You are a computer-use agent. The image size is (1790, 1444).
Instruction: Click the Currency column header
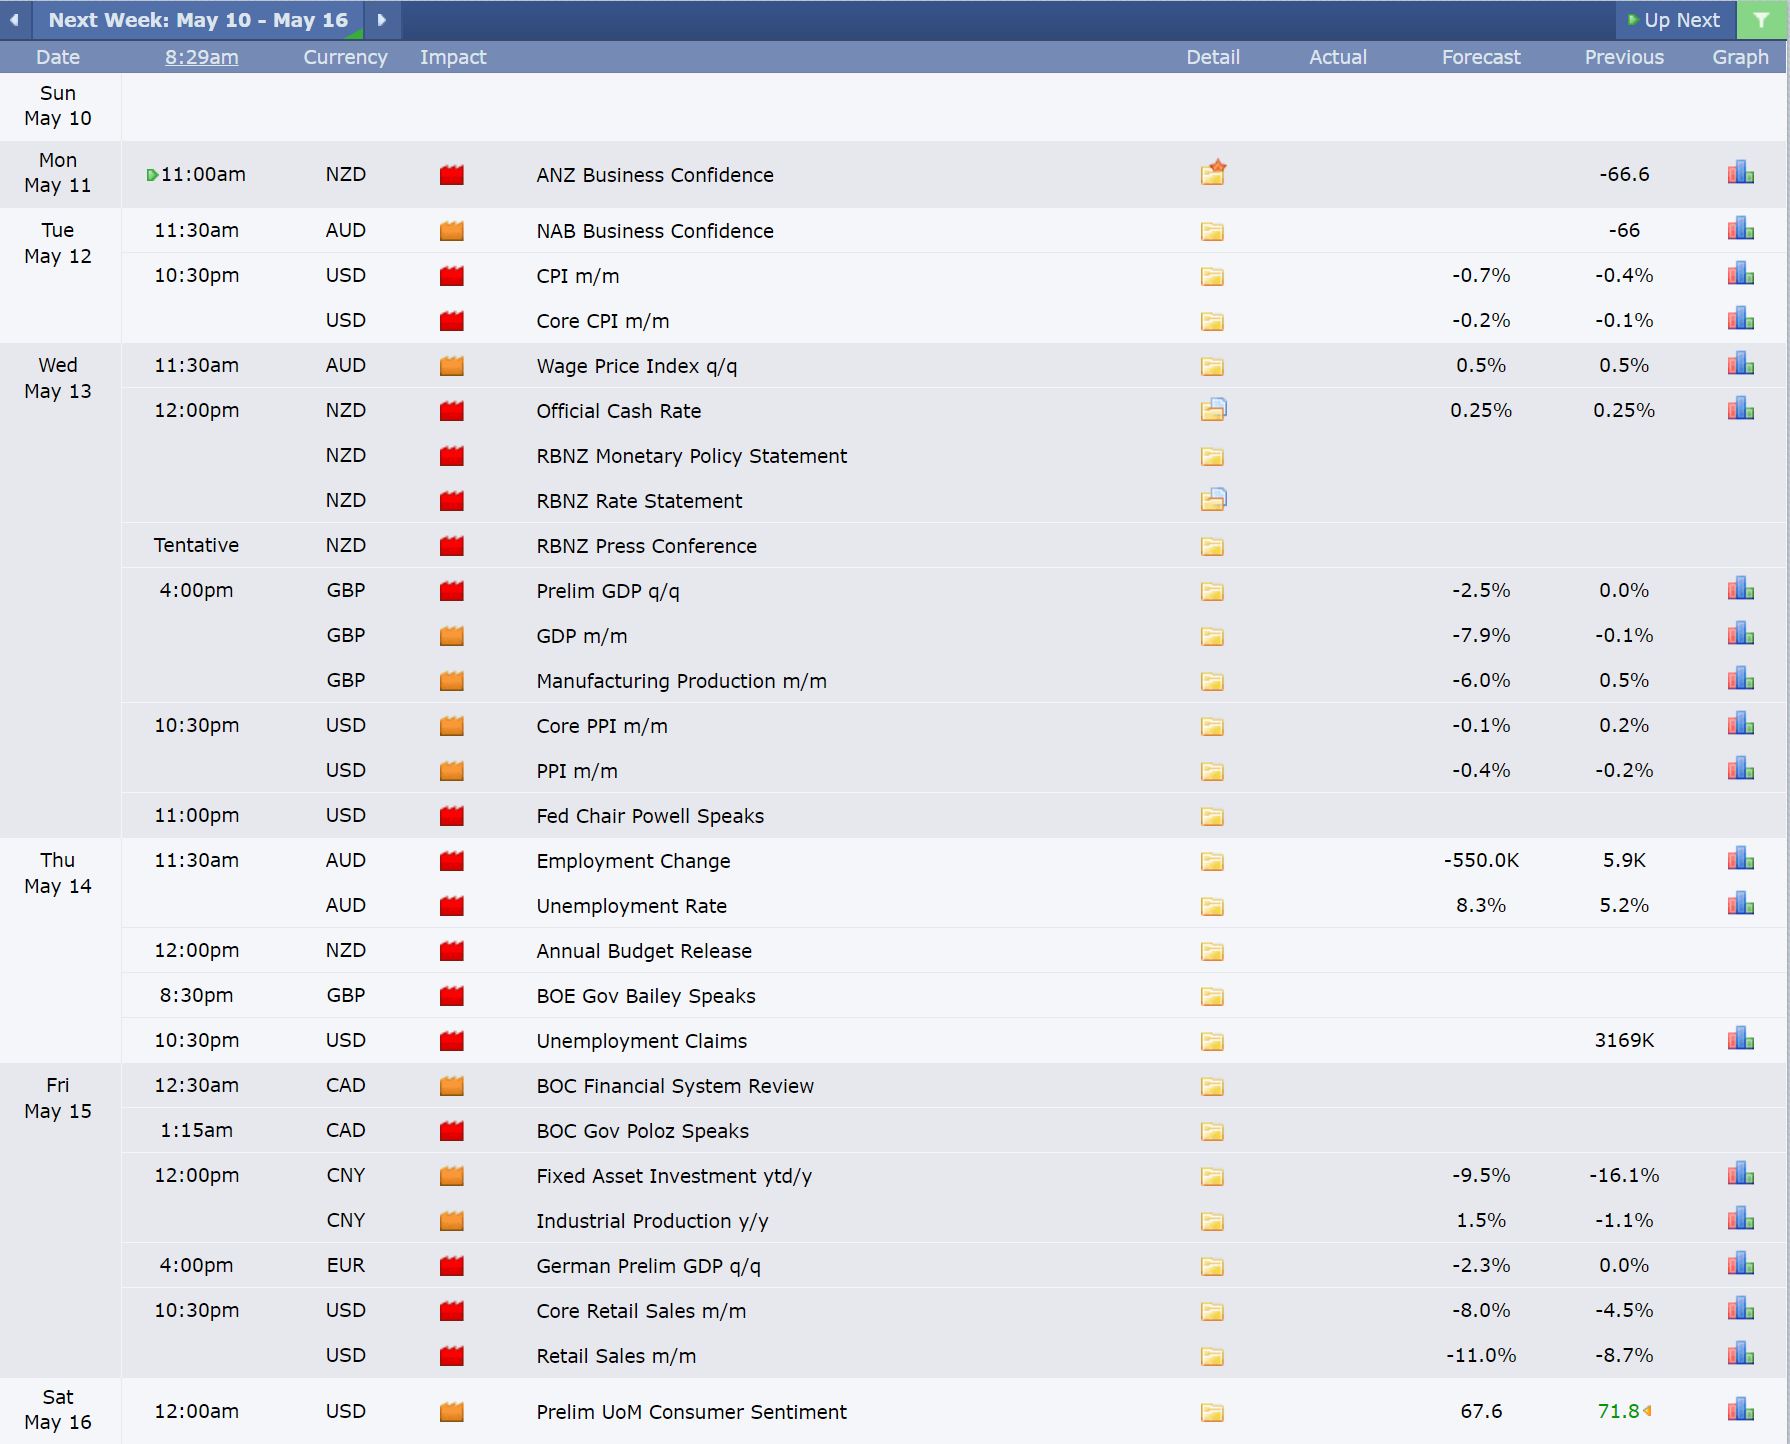pos(345,57)
